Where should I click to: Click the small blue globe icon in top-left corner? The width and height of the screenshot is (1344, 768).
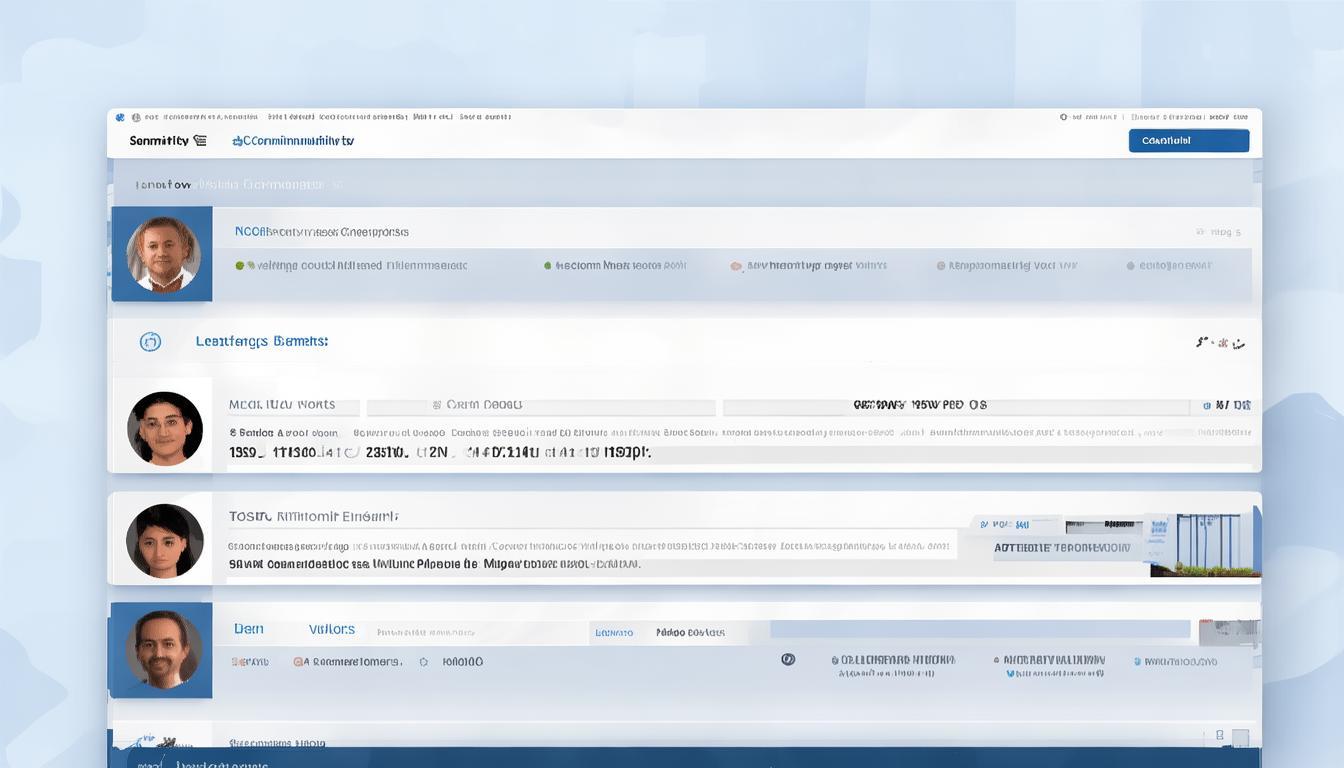[x=121, y=117]
